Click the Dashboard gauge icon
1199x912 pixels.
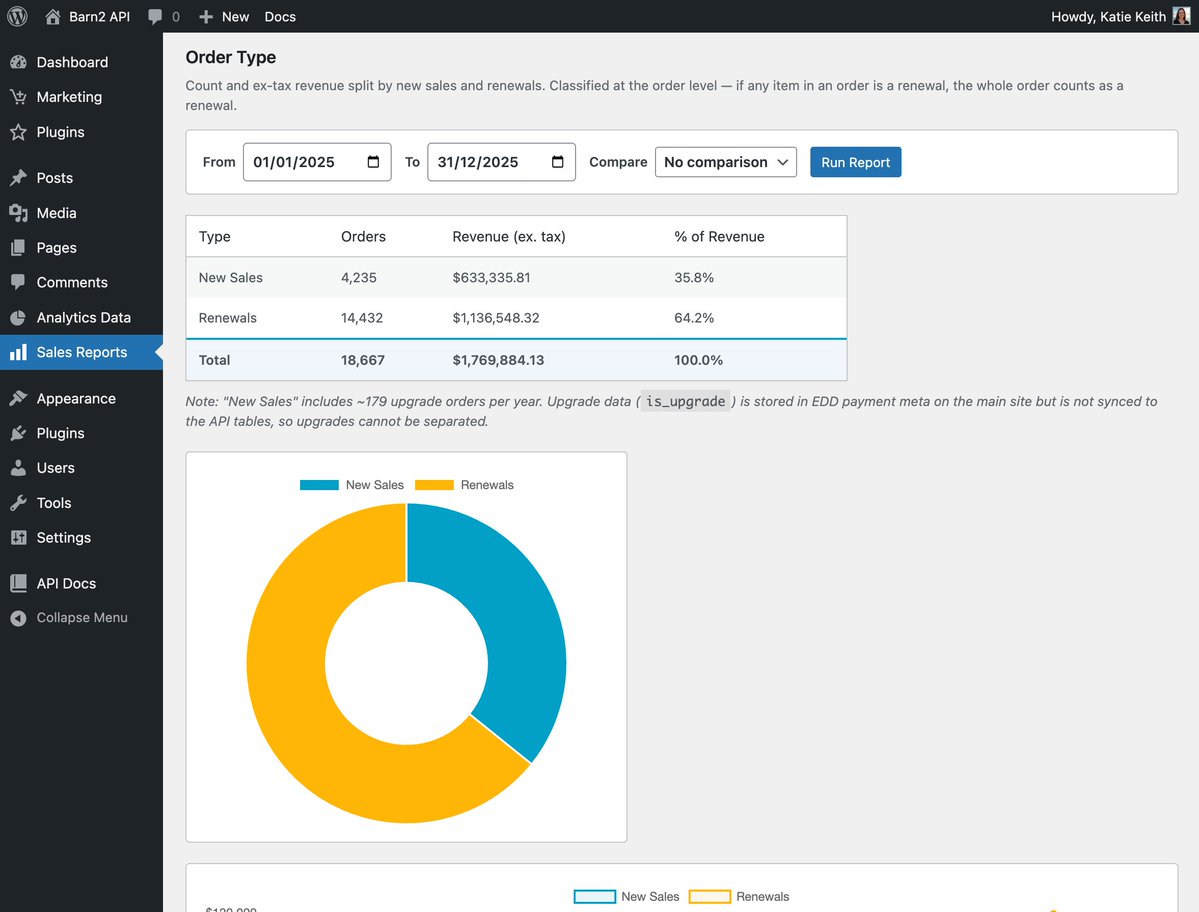(18, 62)
